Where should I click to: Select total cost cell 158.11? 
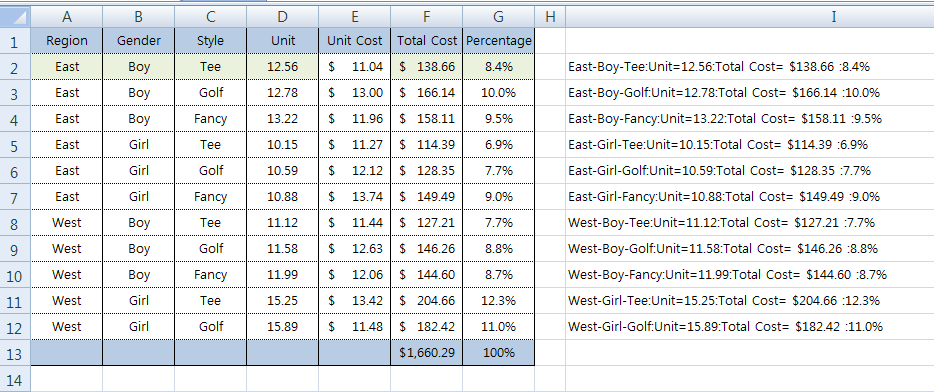pos(427,119)
